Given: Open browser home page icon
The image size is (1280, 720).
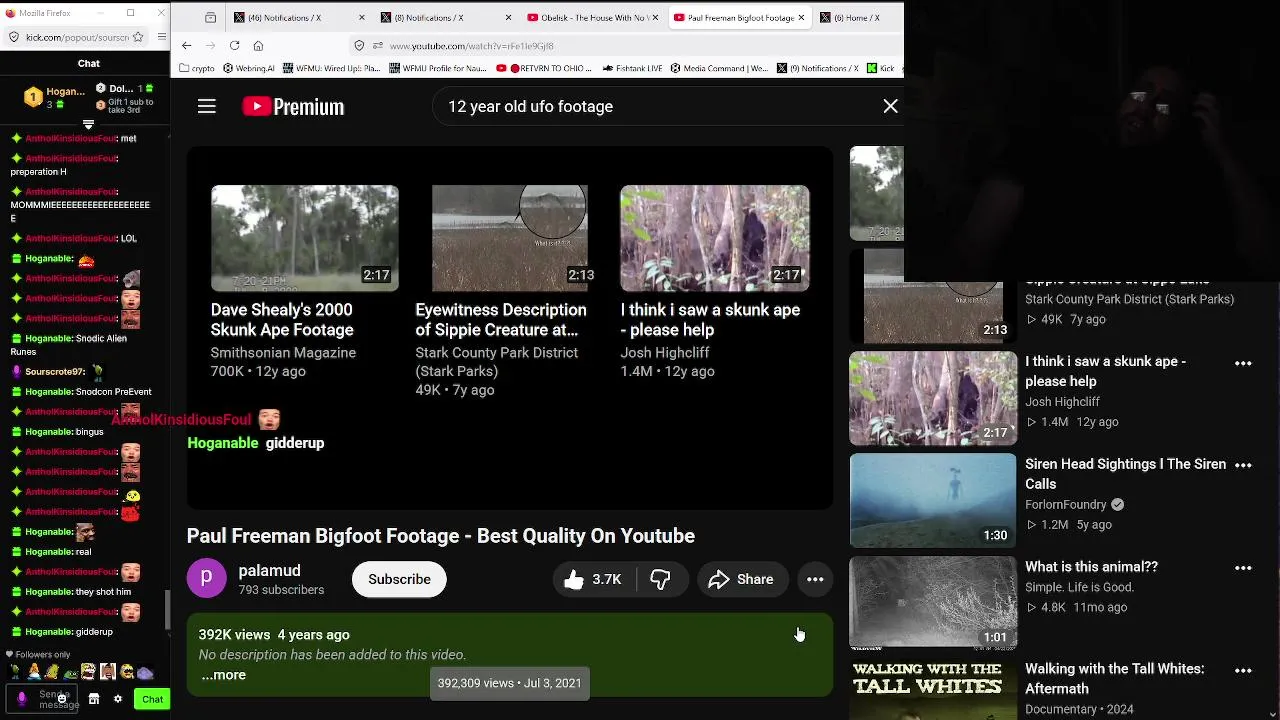Looking at the screenshot, I should point(258,45).
